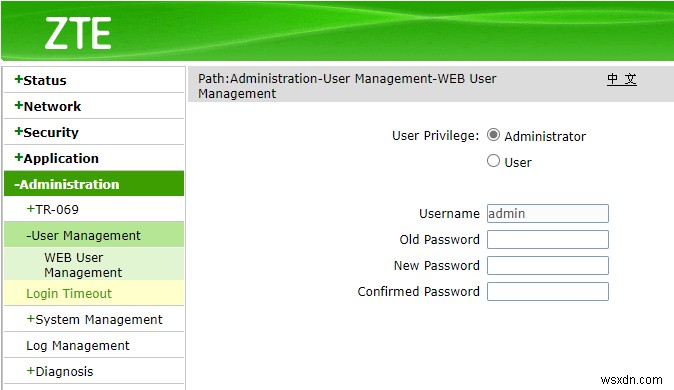Expand the Security menu section
Screen dimensions: 674x390
pyautogui.click(x=94, y=132)
